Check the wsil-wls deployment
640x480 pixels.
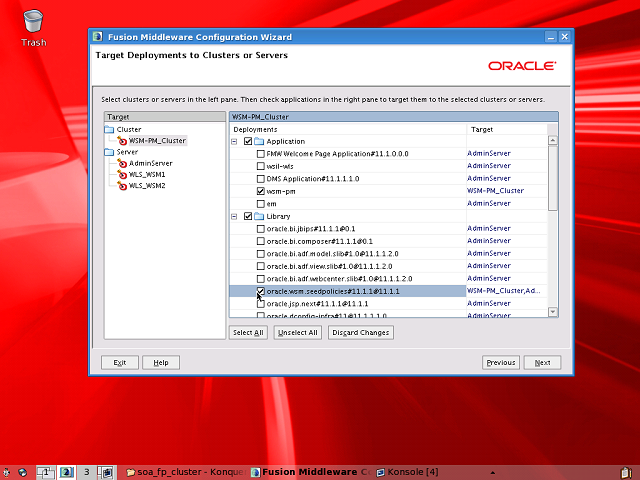pyautogui.click(x=260, y=166)
